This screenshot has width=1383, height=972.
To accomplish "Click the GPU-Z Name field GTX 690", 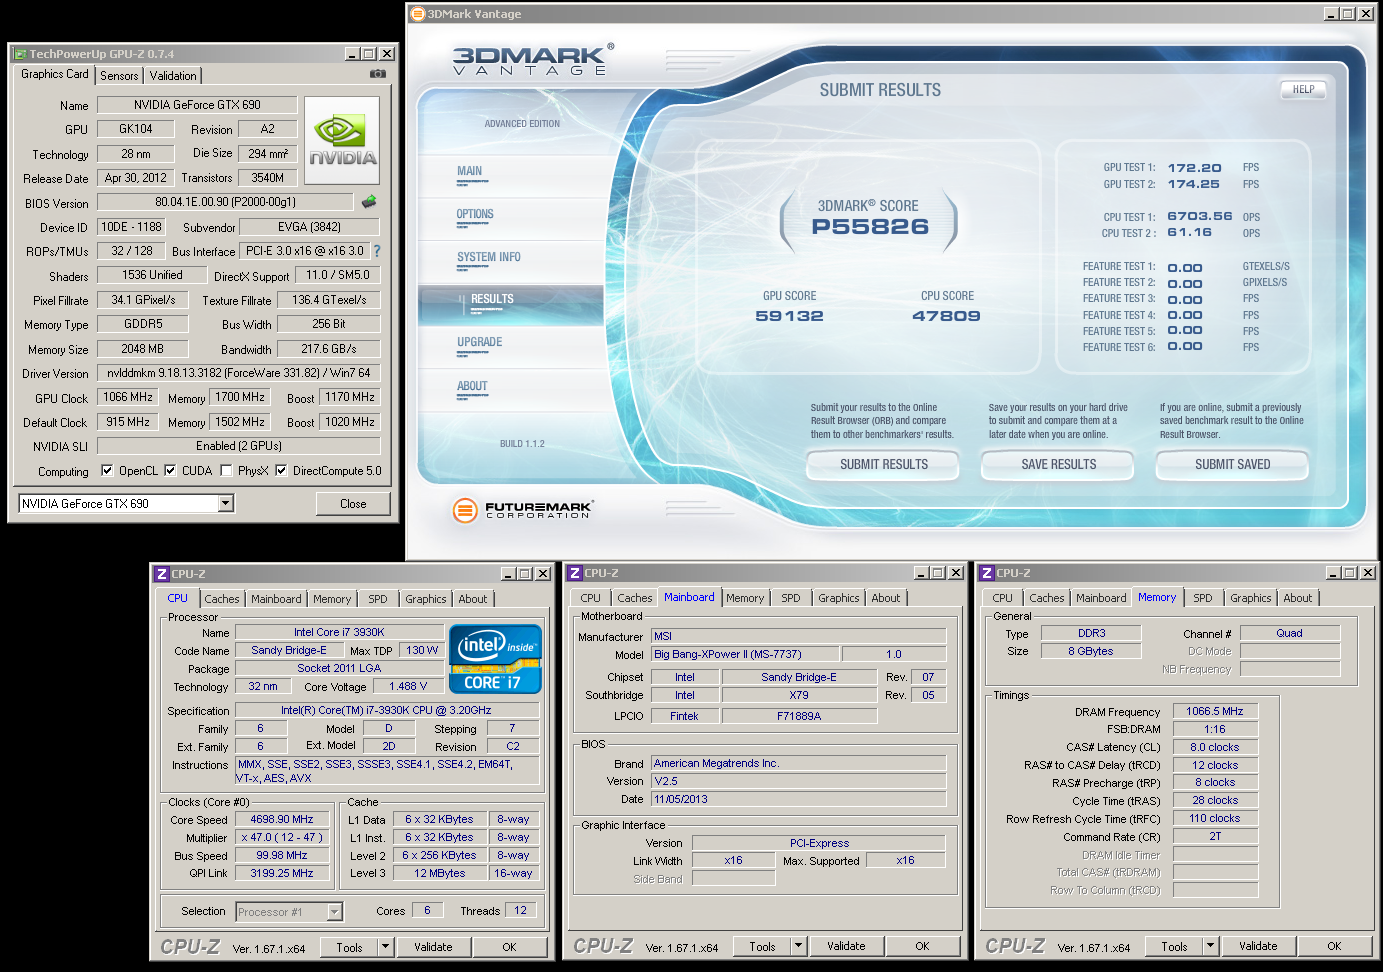I will point(197,105).
